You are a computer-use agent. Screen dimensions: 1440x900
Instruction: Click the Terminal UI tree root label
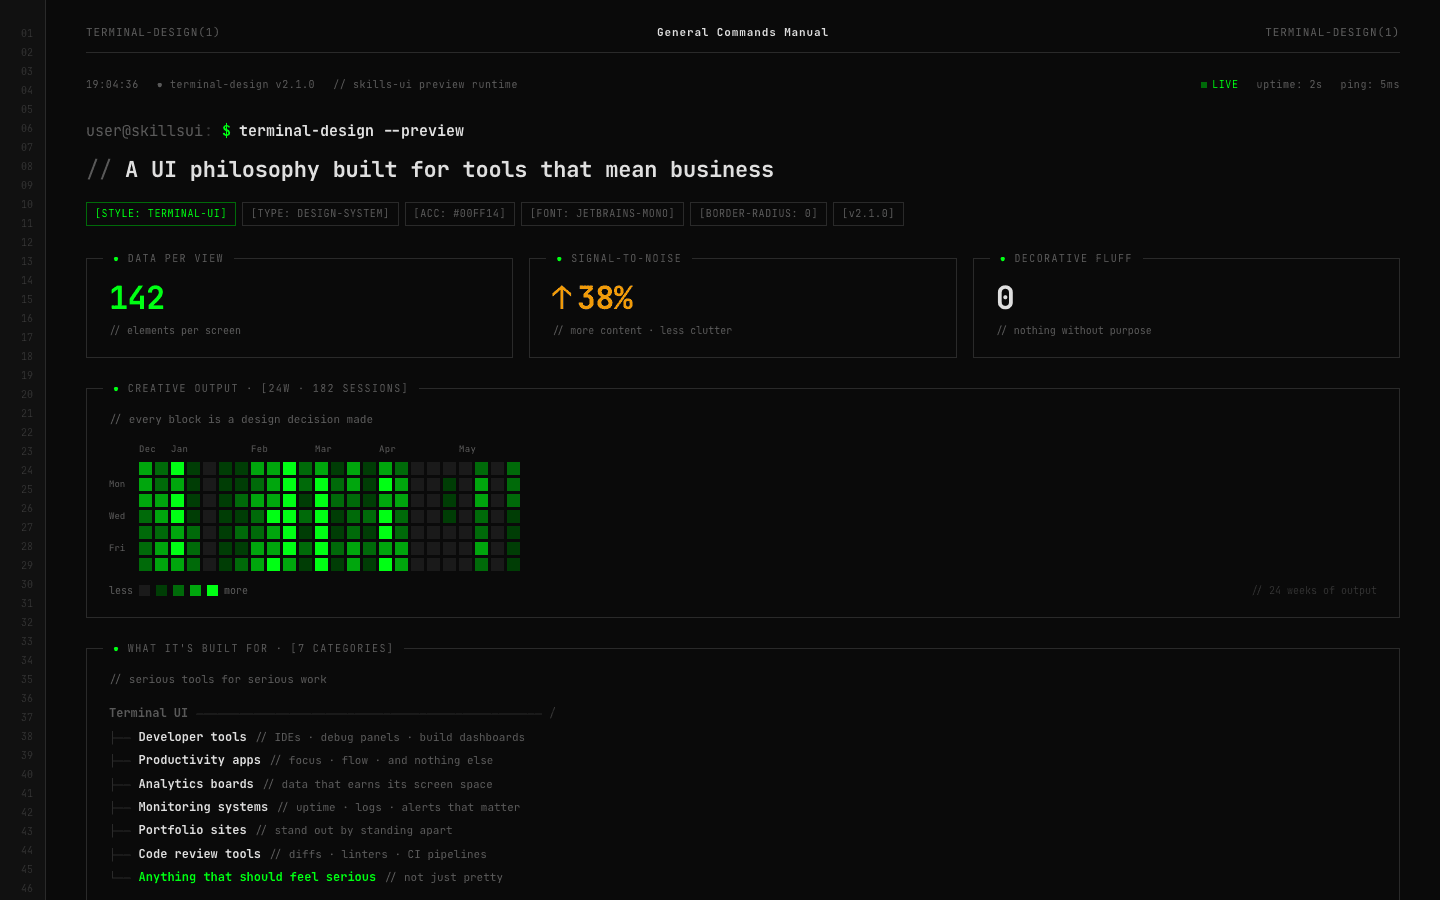coord(148,713)
